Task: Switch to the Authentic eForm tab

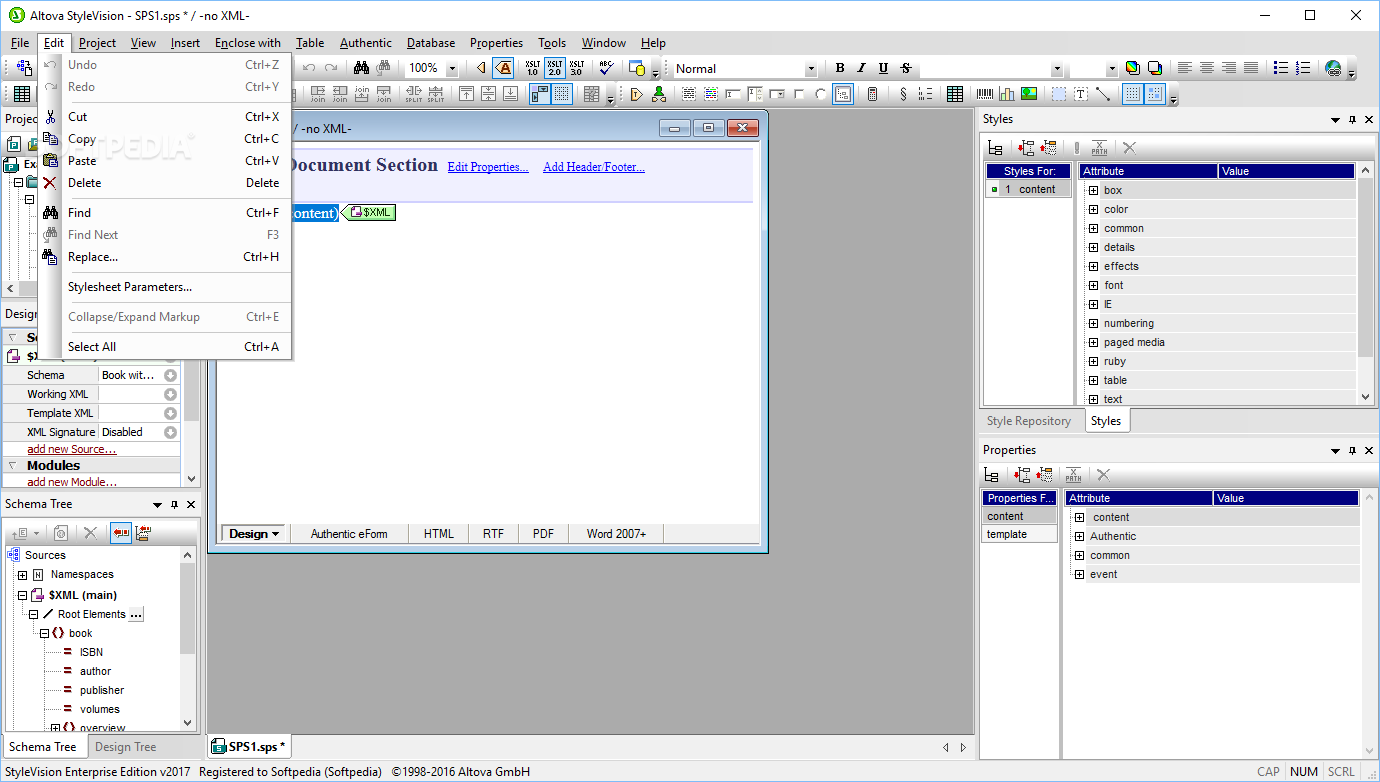Action: tap(349, 534)
